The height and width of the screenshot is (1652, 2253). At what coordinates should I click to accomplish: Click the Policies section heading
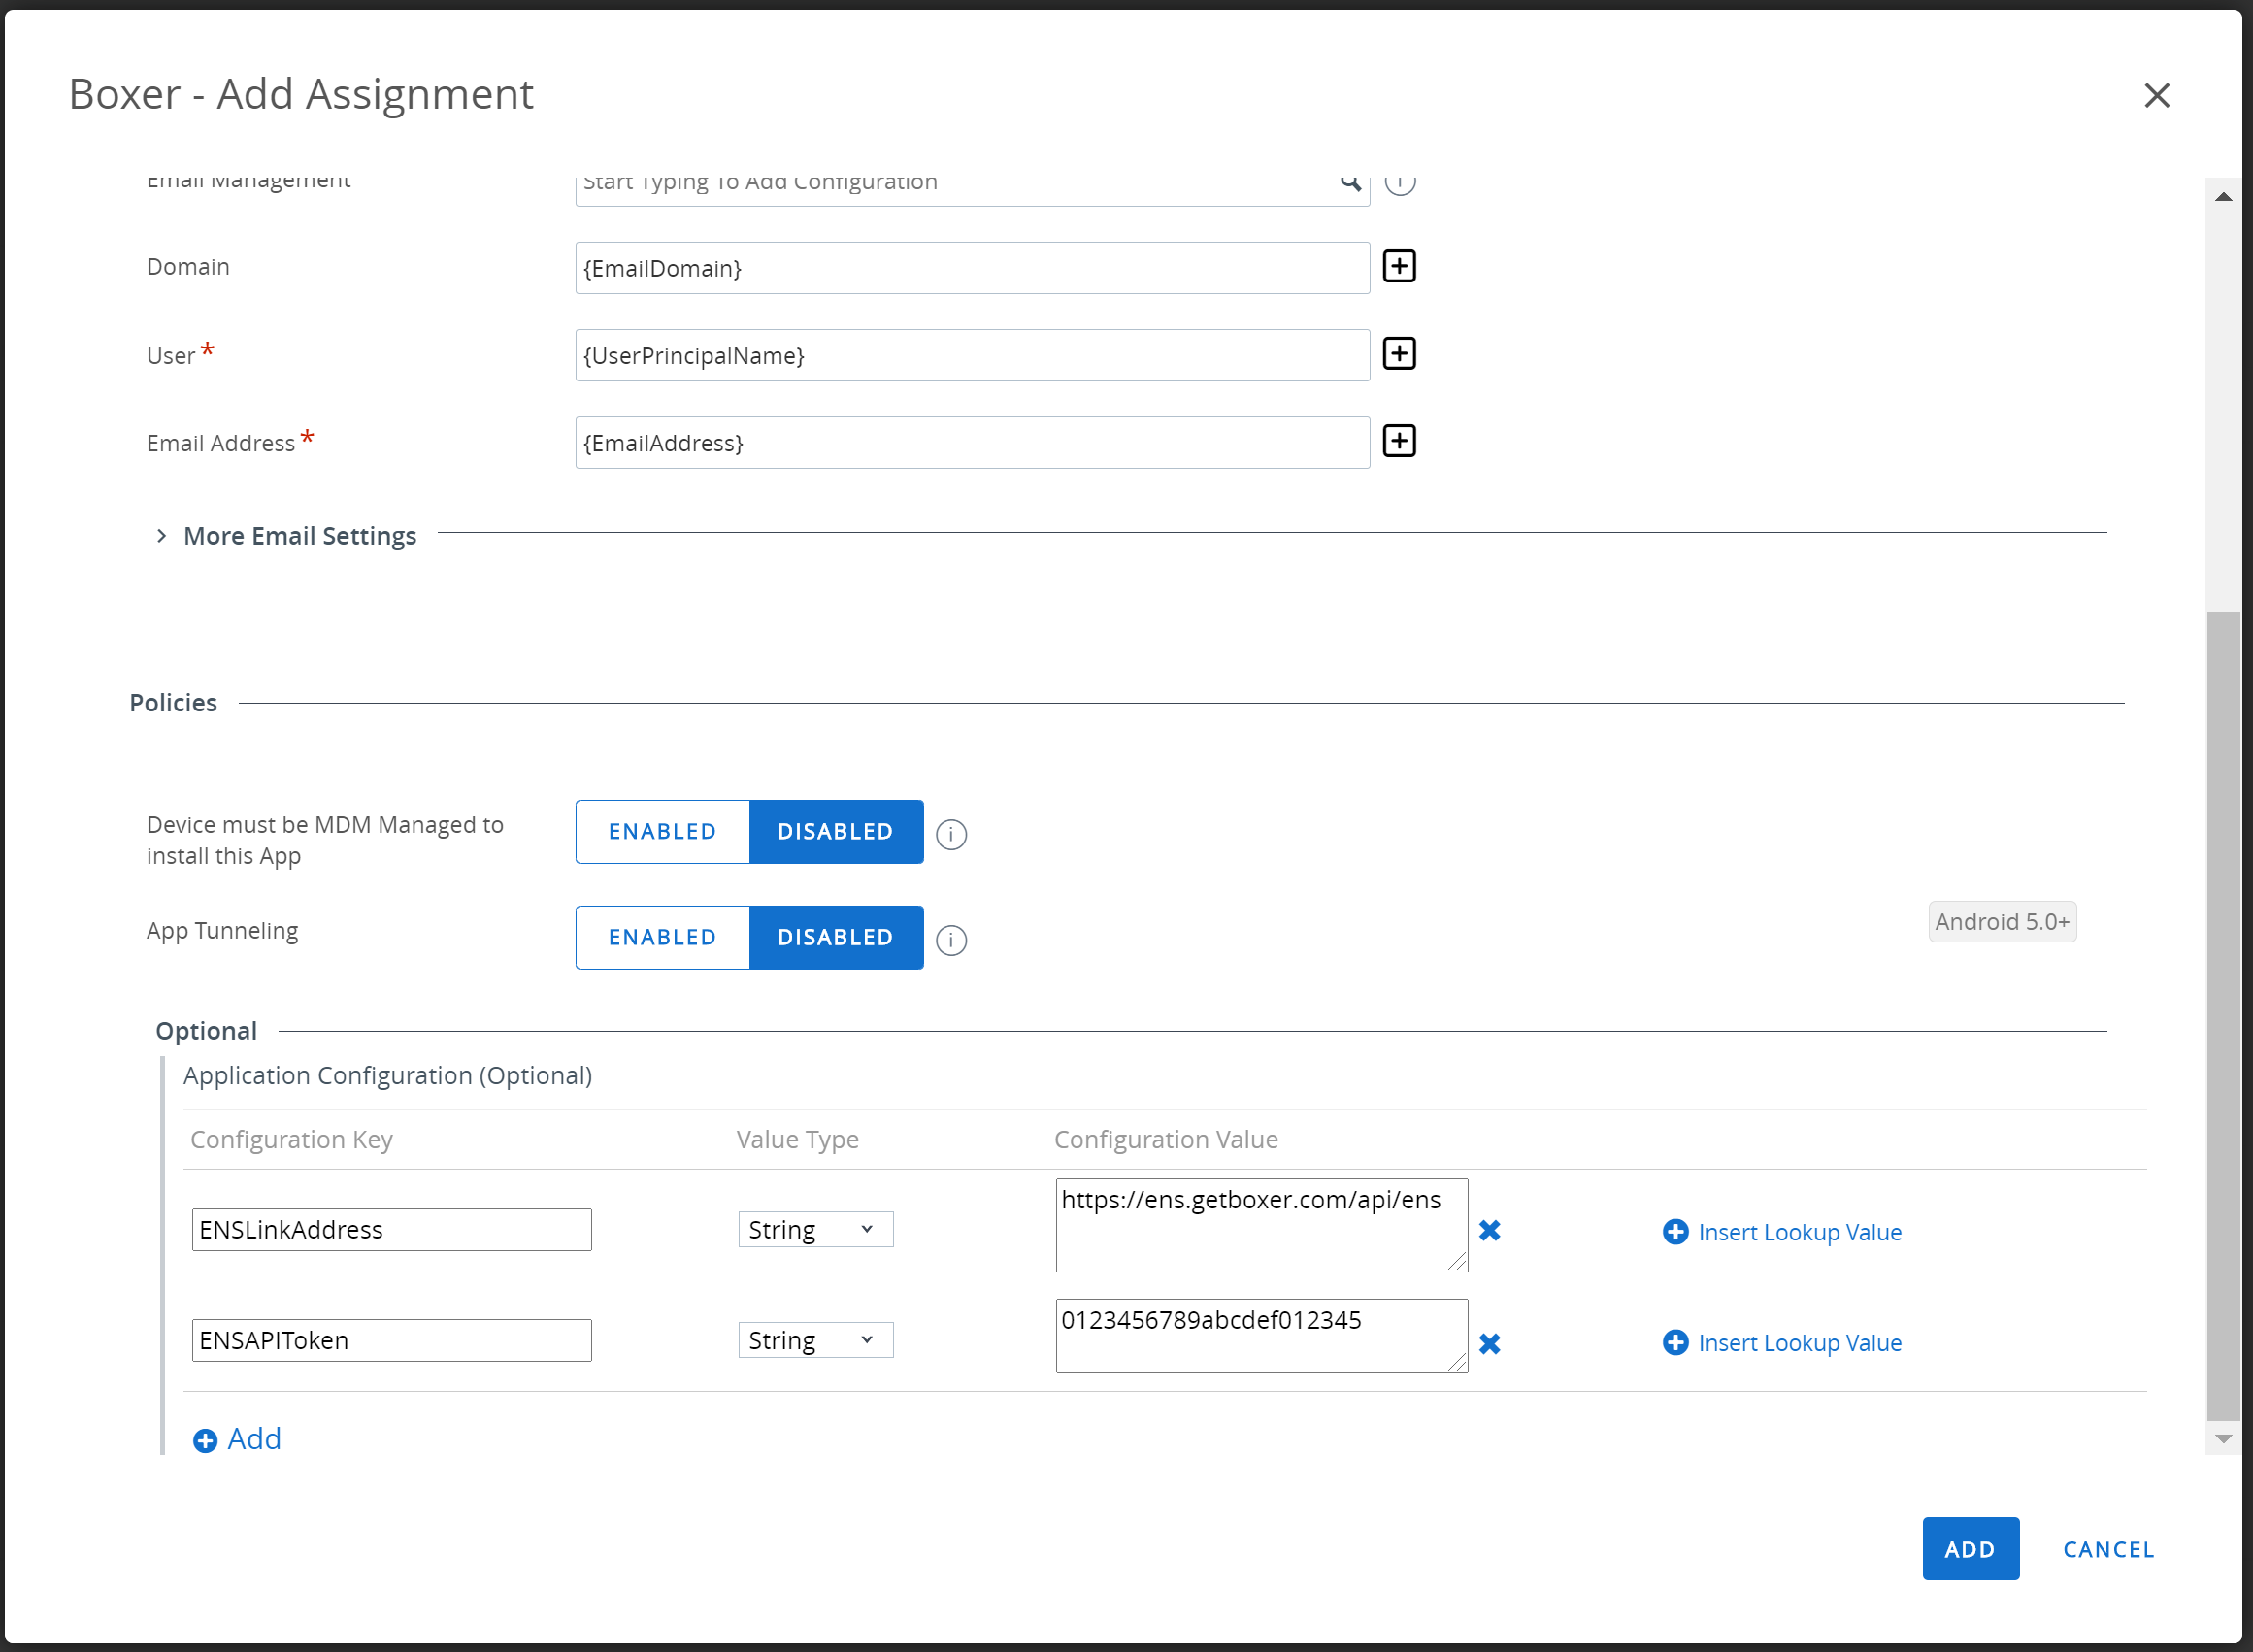click(x=173, y=703)
